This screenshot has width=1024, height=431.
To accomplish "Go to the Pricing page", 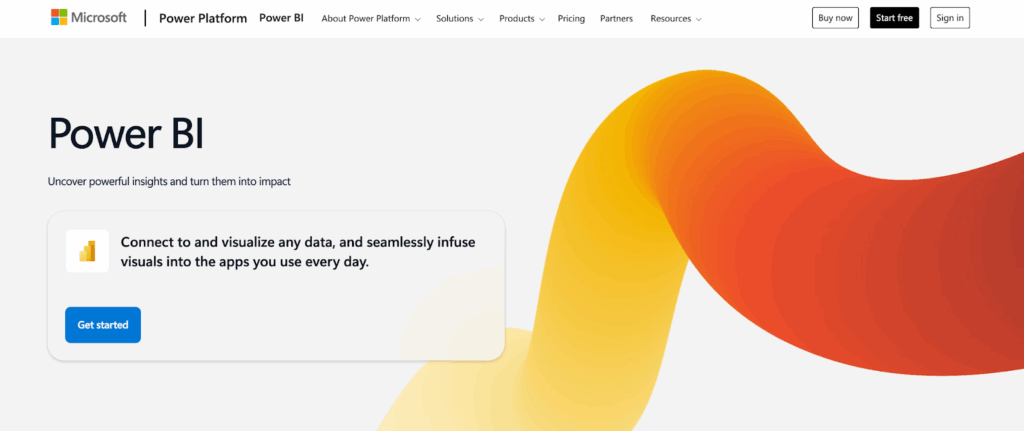I will (571, 18).
